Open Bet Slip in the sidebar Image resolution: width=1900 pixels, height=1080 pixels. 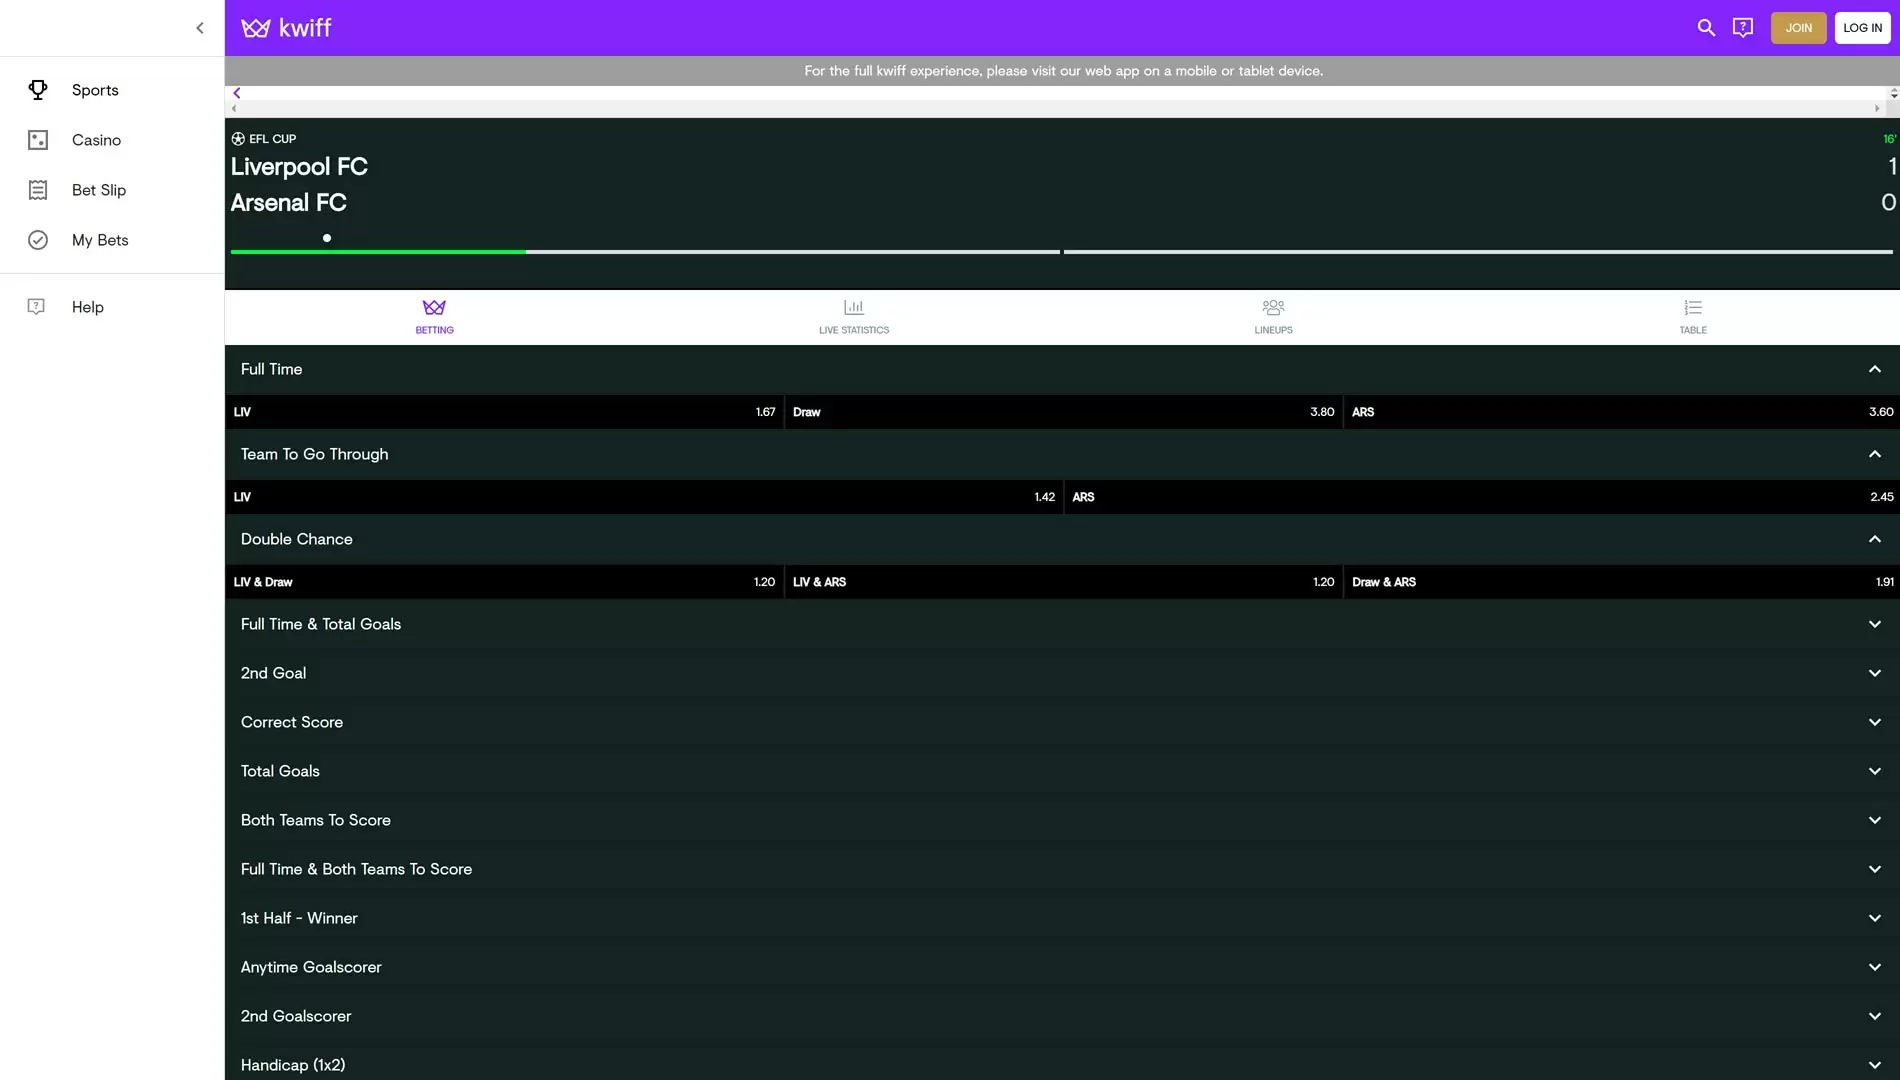[112, 190]
